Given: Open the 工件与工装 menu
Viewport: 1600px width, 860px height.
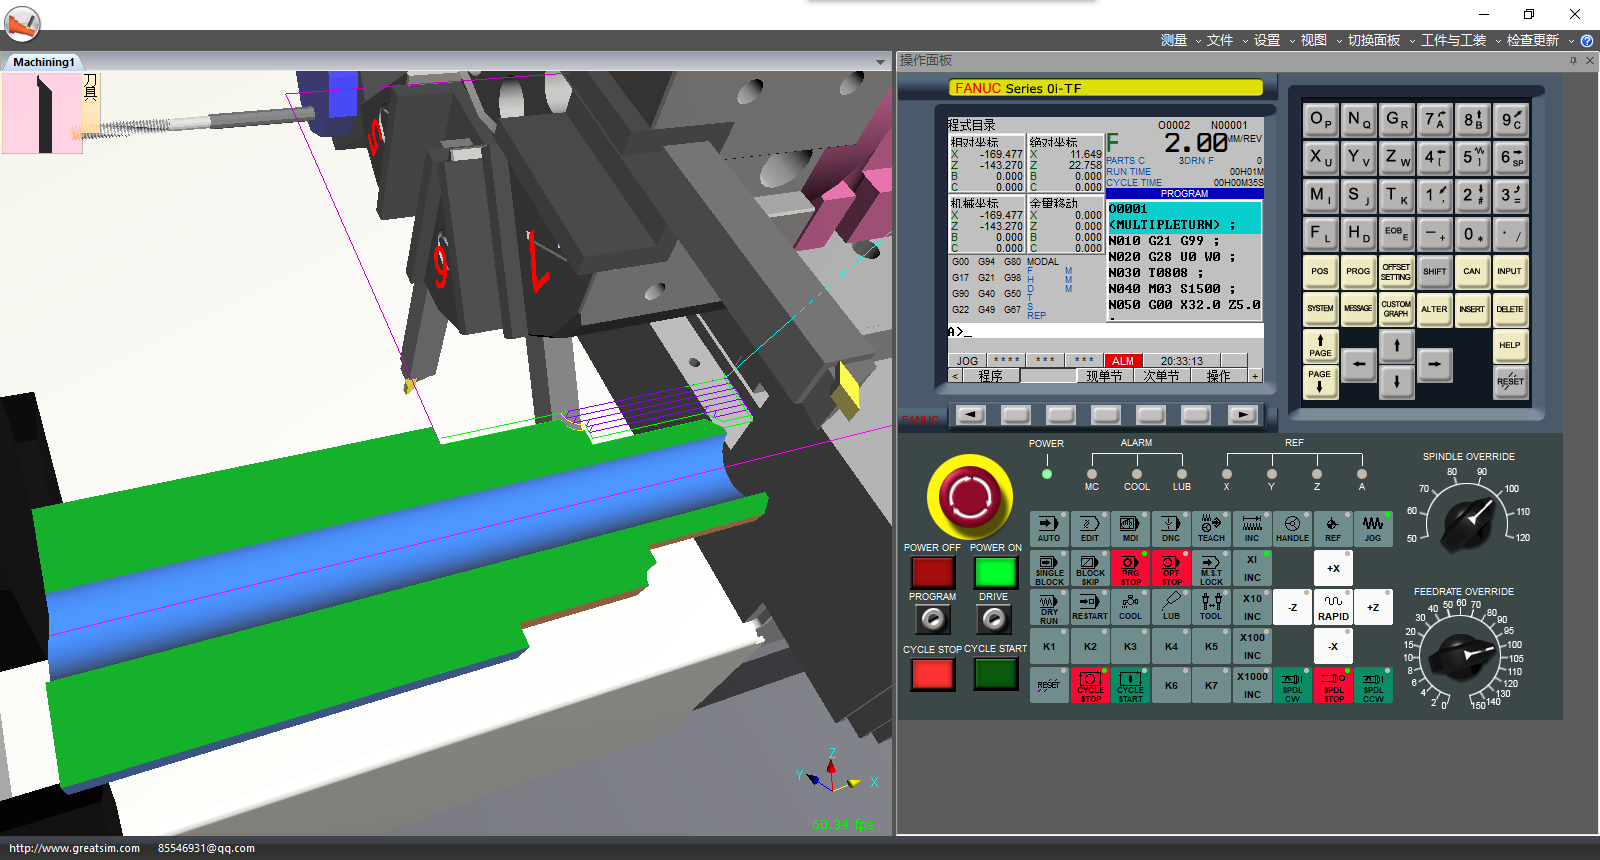Looking at the screenshot, I should [x=1461, y=40].
